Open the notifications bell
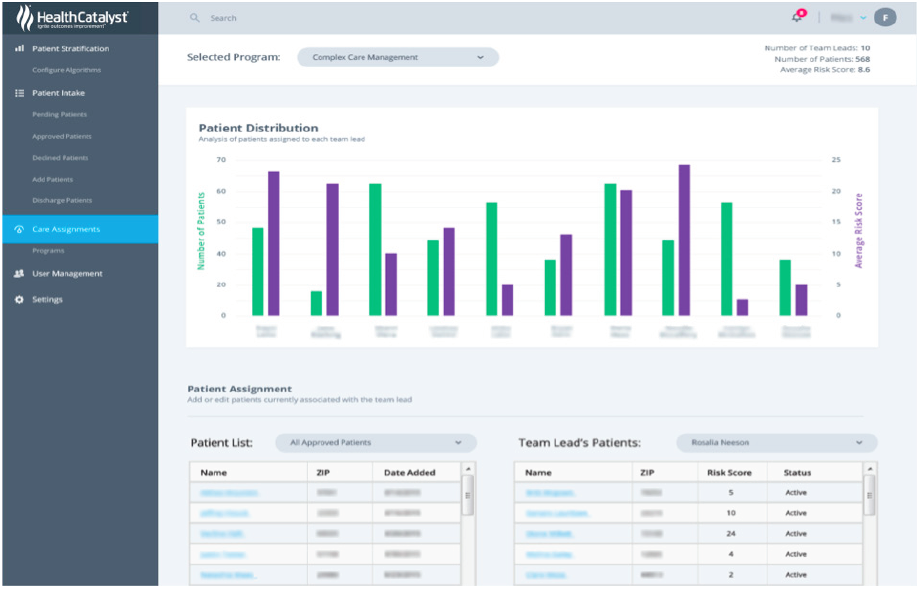The image size is (919, 589). tap(797, 16)
